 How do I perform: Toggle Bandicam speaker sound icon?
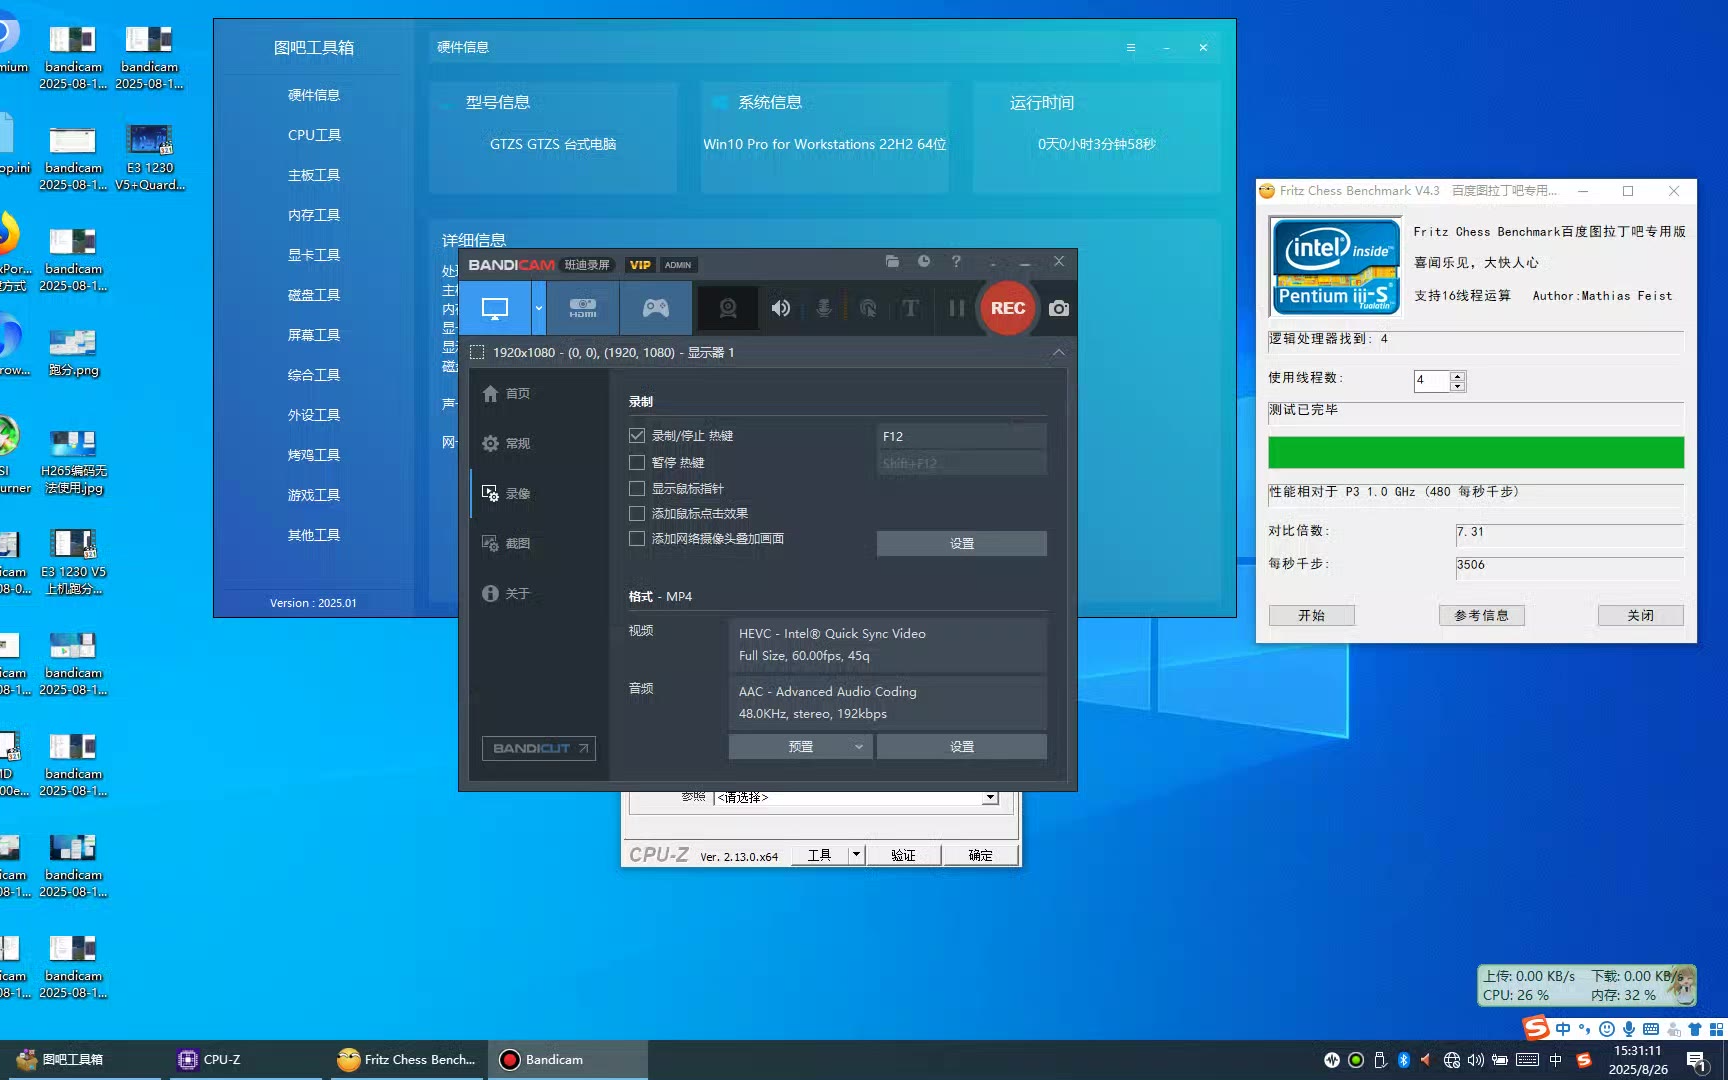(x=781, y=308)
